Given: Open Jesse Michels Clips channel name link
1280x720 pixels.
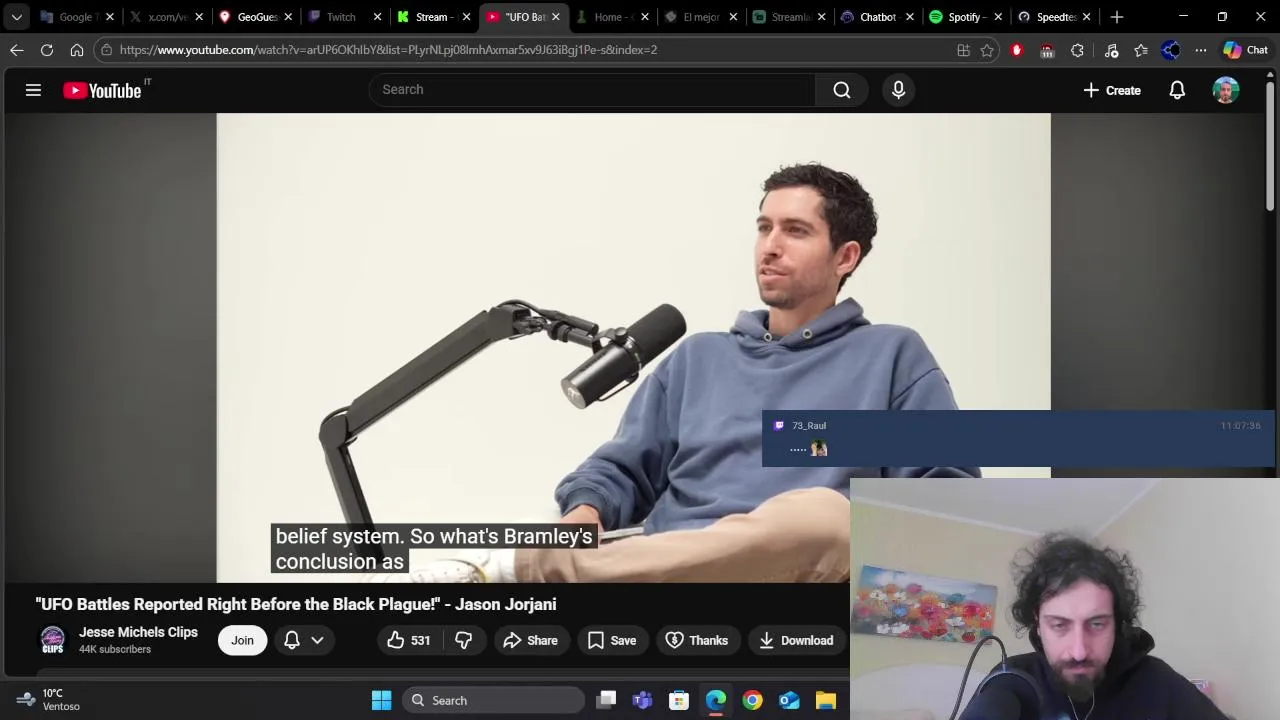Looking at the screenshot, I should [x=138, y=632].
